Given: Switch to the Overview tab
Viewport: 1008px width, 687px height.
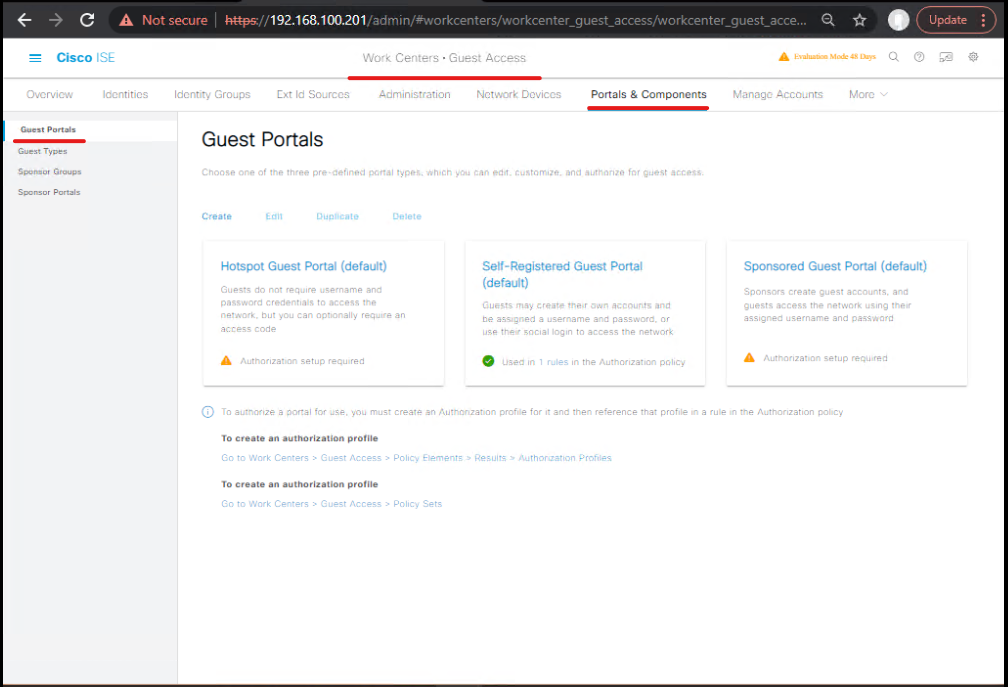Looking at the screenshot, I should (50, 94).
